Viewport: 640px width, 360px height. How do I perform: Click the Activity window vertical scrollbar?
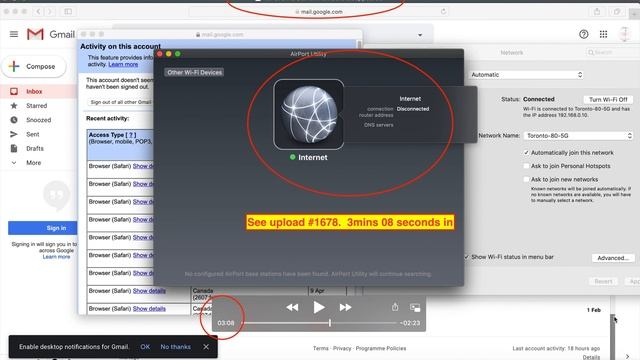(x=359, y=45)
